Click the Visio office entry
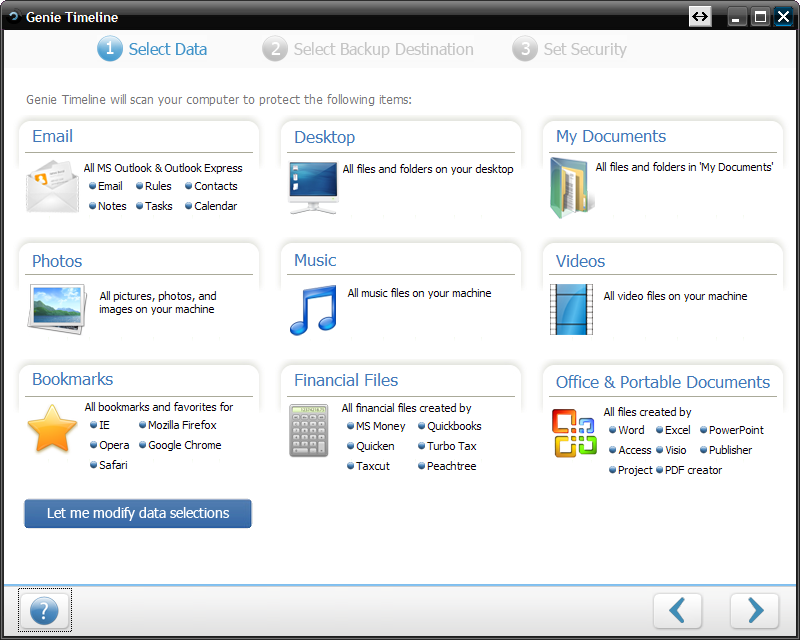 click(671, 450)
